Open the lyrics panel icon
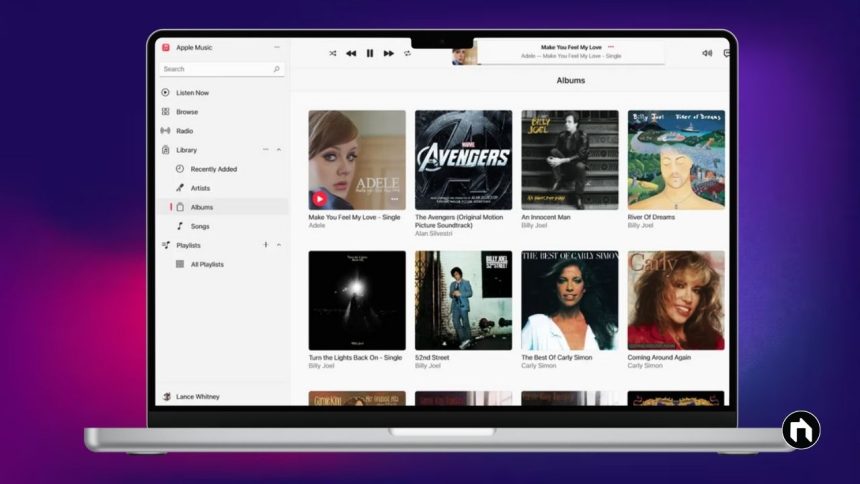The height and width of the screenshot is (484, 860). (x=727, y=53)
